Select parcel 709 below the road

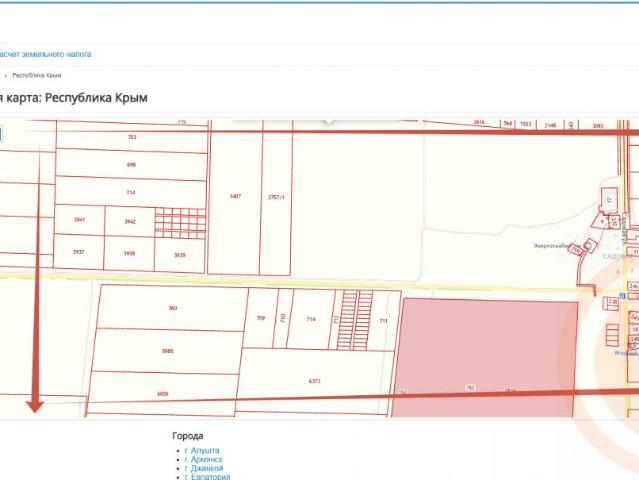pos(260,318)
